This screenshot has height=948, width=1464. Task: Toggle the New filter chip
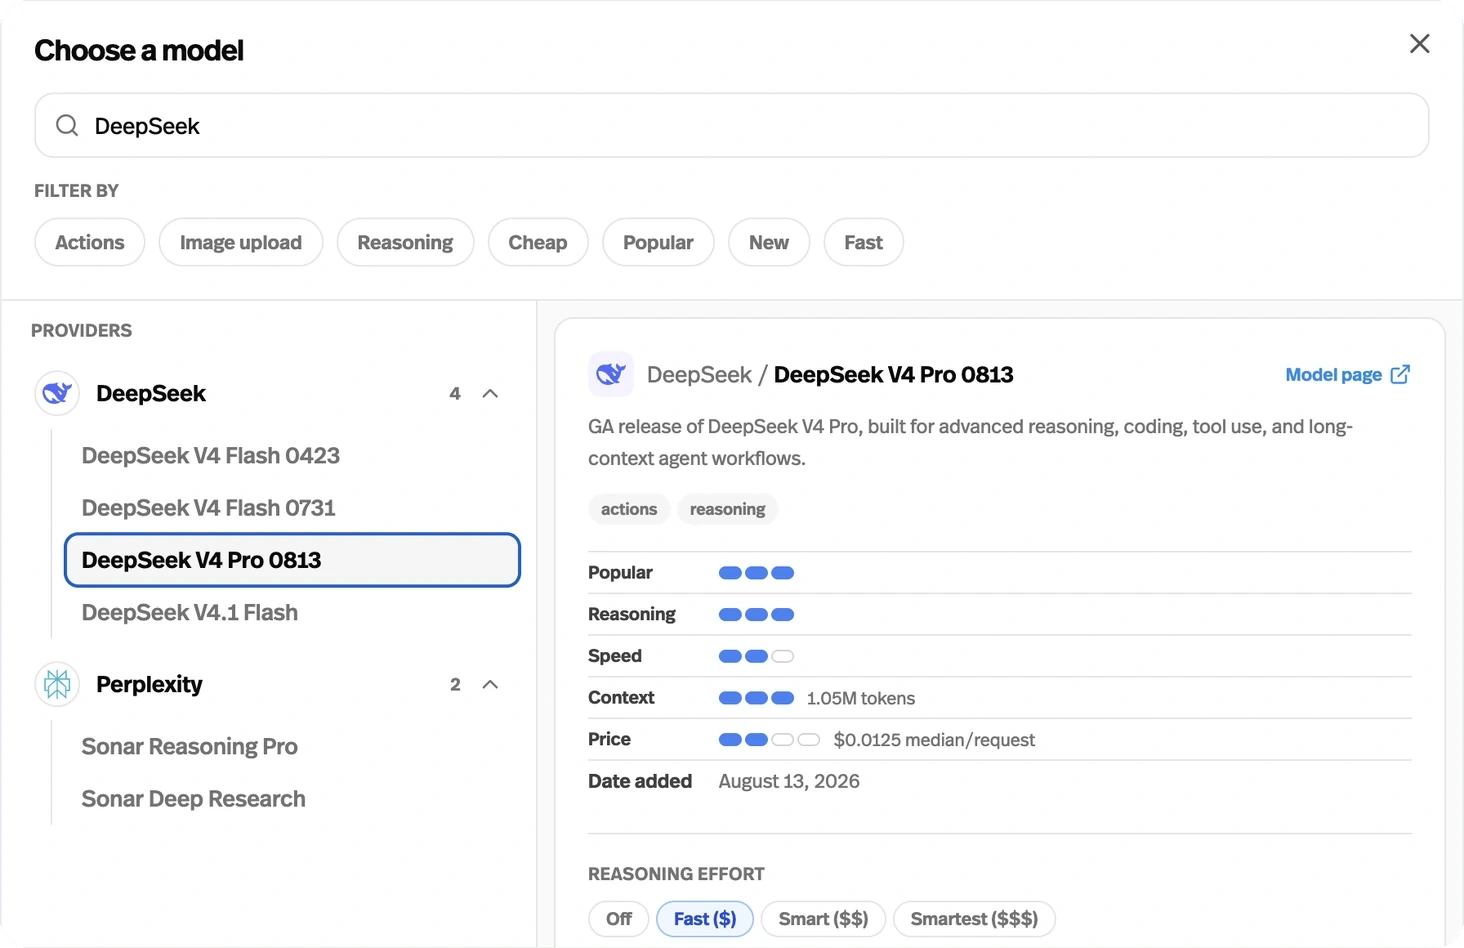point(769,242)
